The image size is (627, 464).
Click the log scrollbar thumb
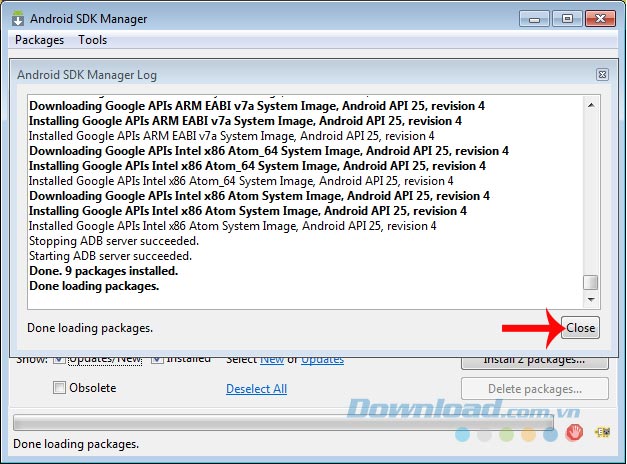point(591,282)
